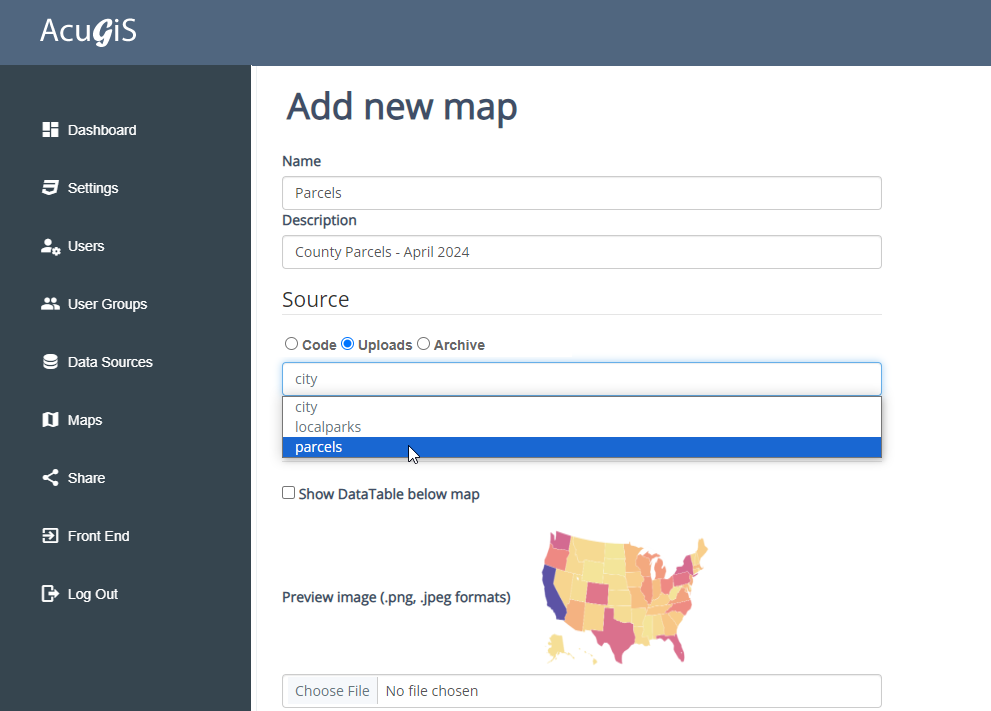Open the Front End menu entry
Image resolution: width=991 pixels, height=711 pixels.
(99, 536)
